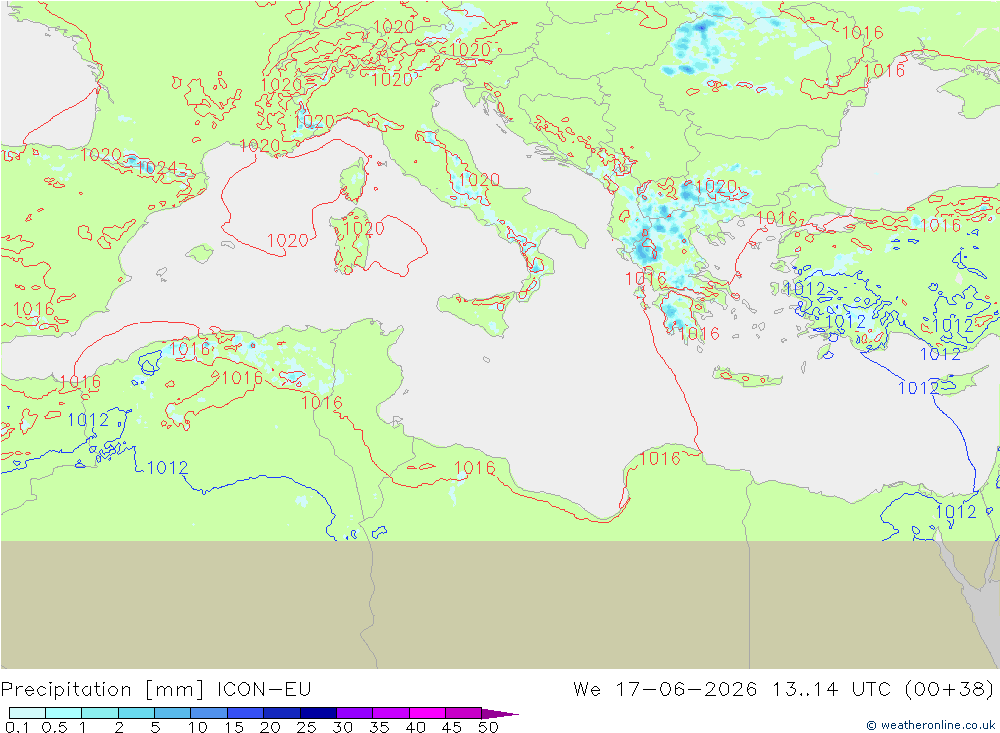Pick the dark navy swatch labeled 25

[x=318, y=713]
